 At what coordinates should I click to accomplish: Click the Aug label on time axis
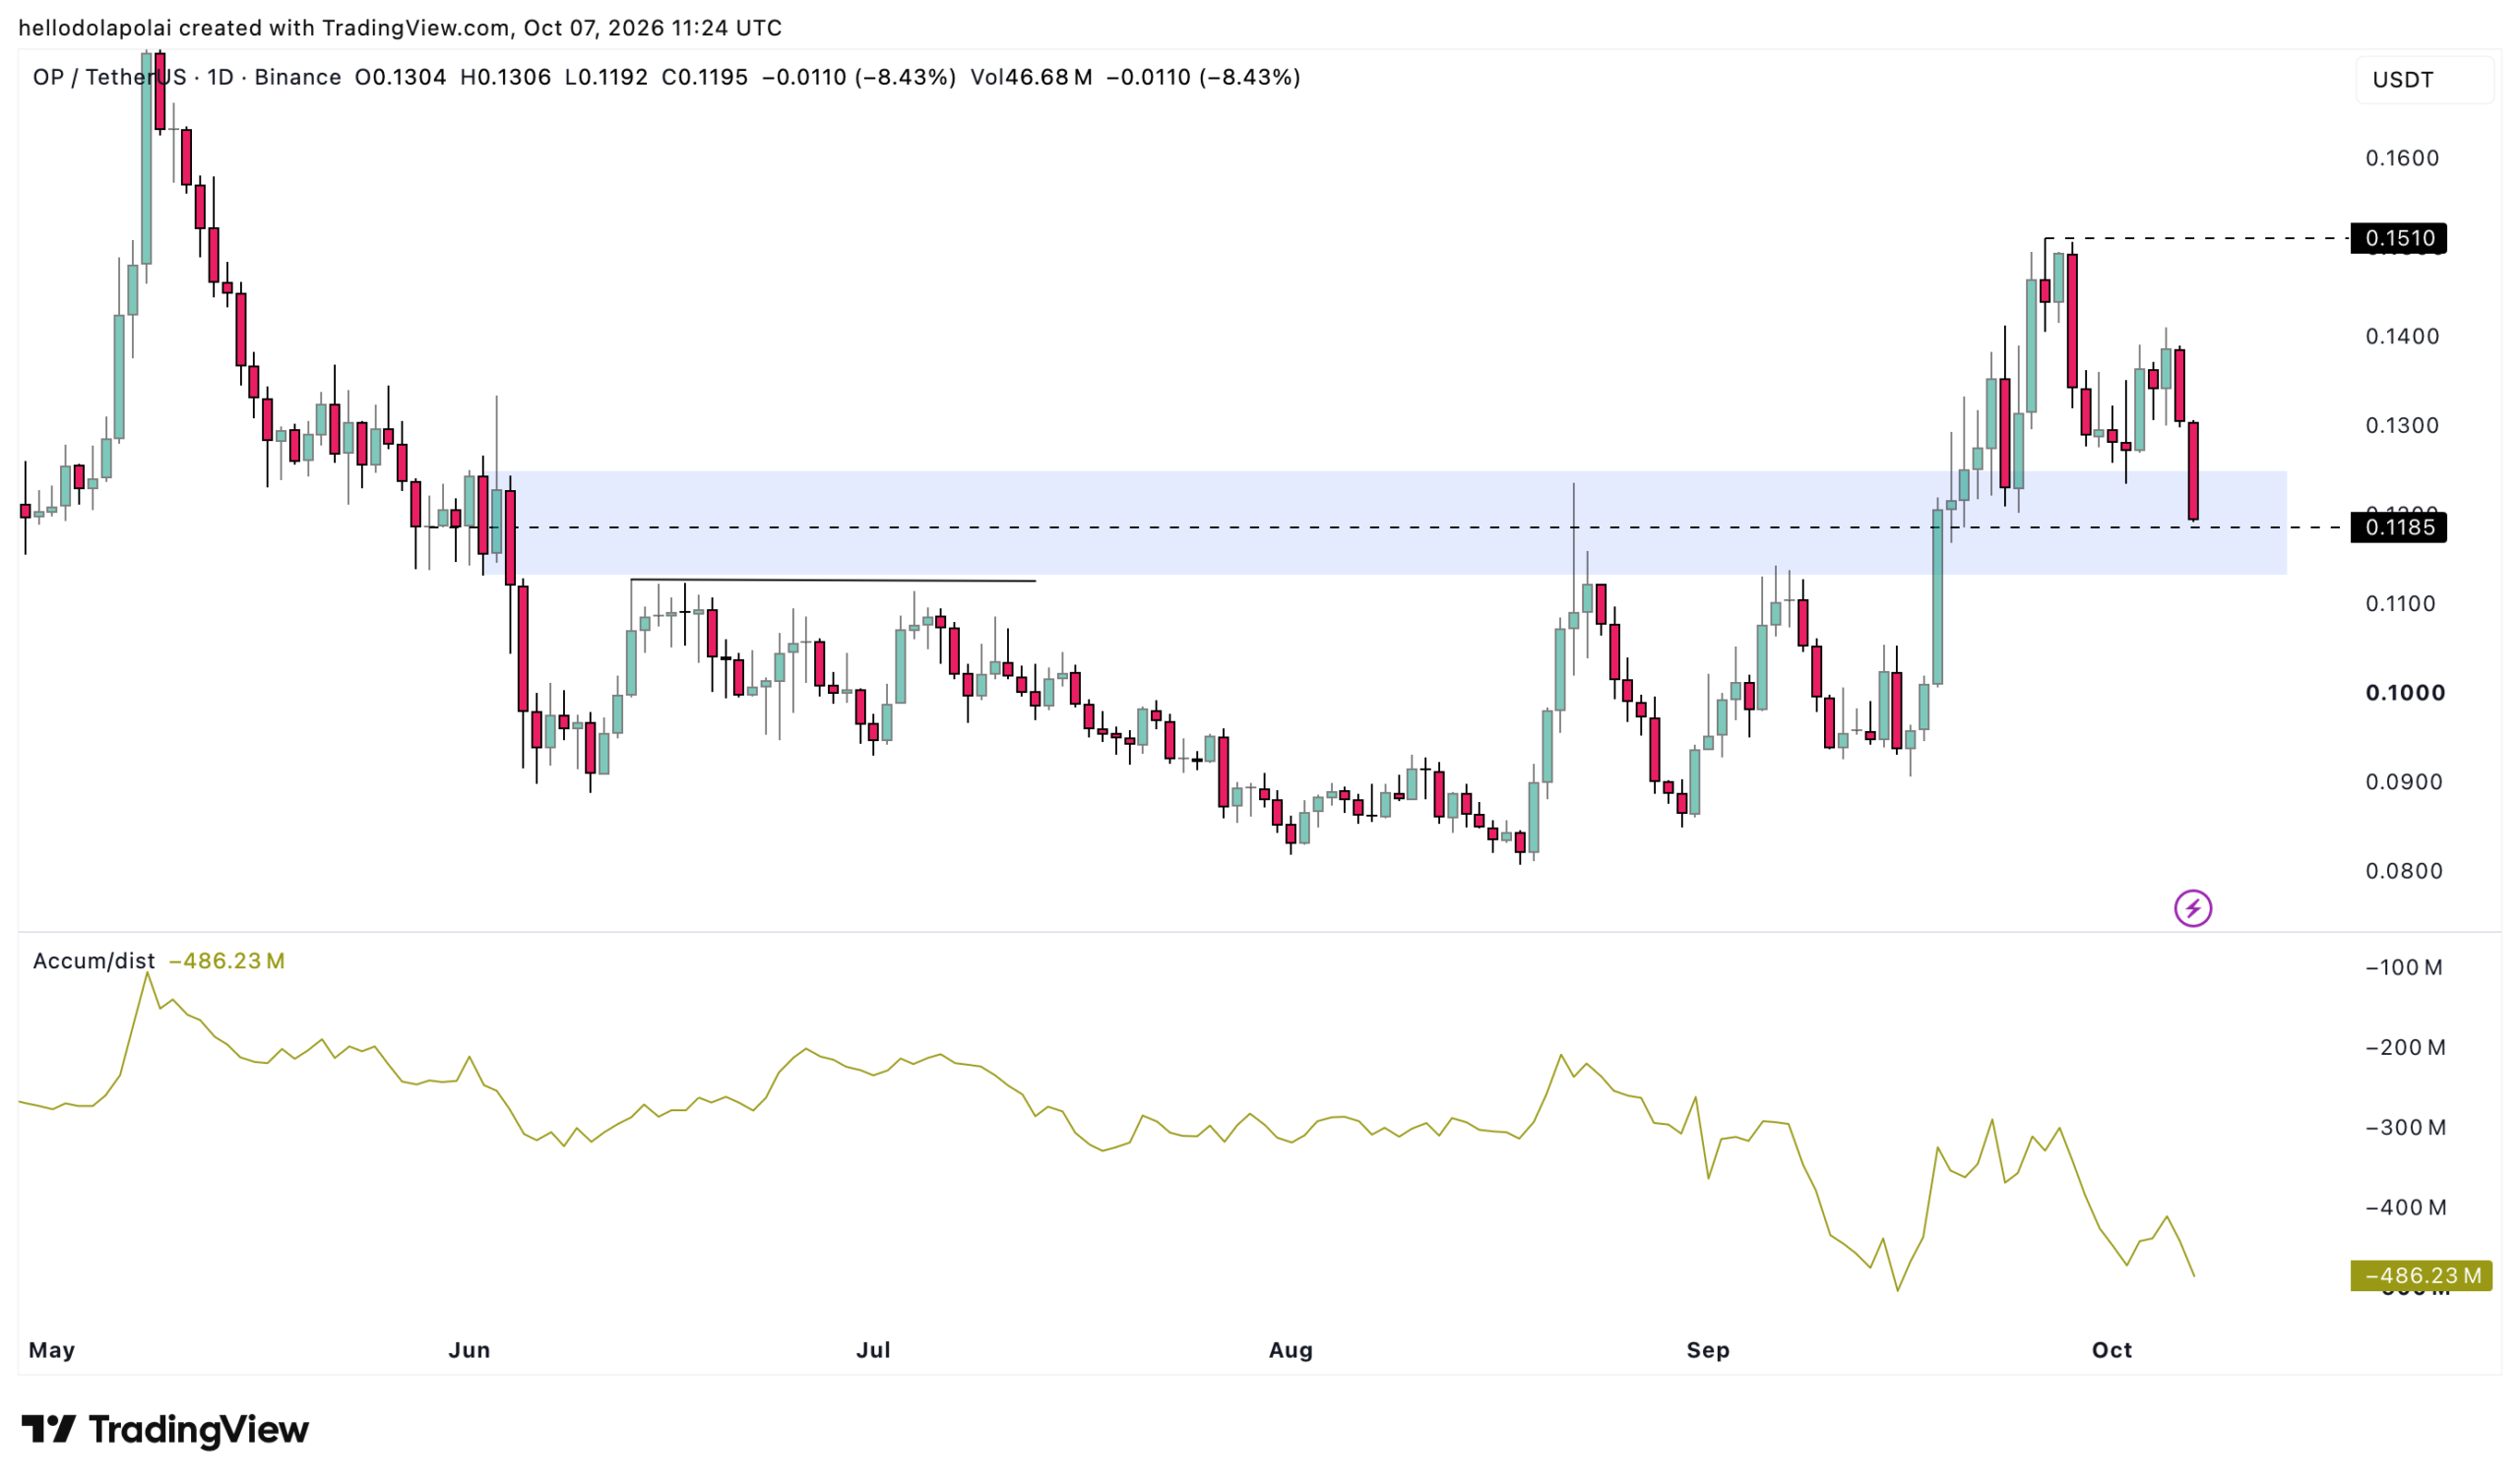click(x=1291, y=1350)
